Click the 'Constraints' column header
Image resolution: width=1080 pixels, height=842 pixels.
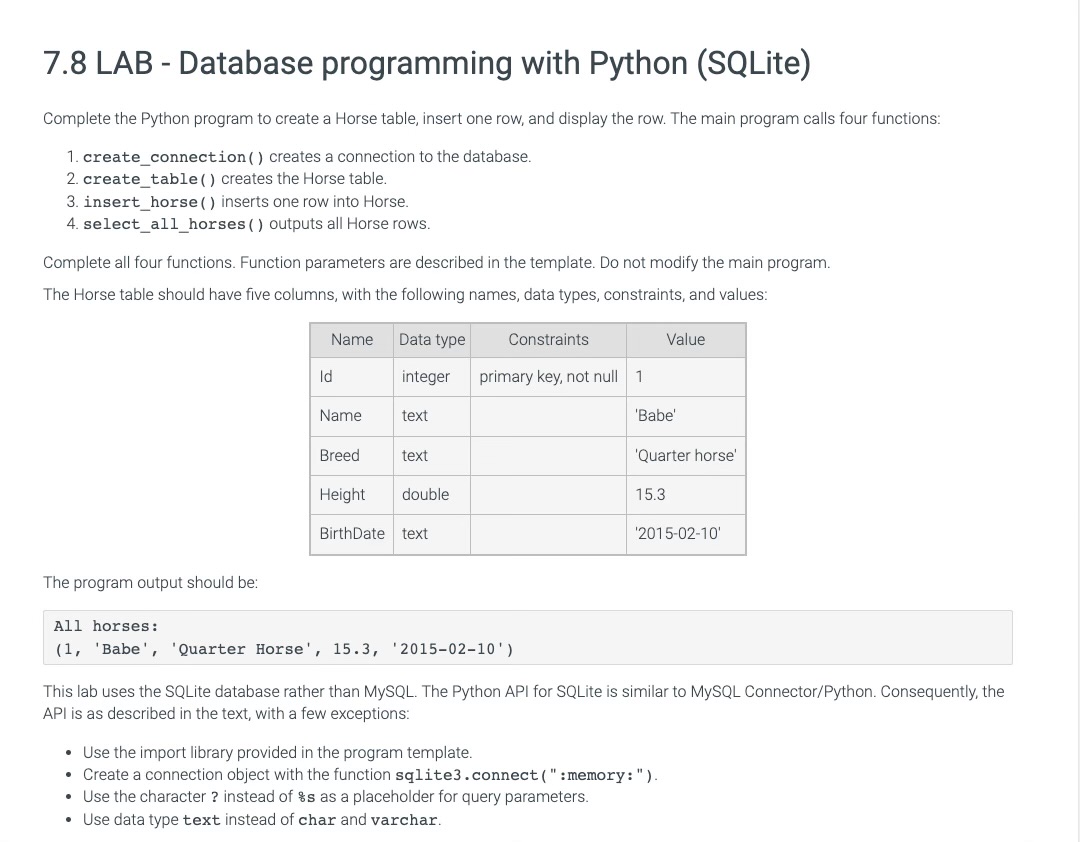[x=548, y=340]
